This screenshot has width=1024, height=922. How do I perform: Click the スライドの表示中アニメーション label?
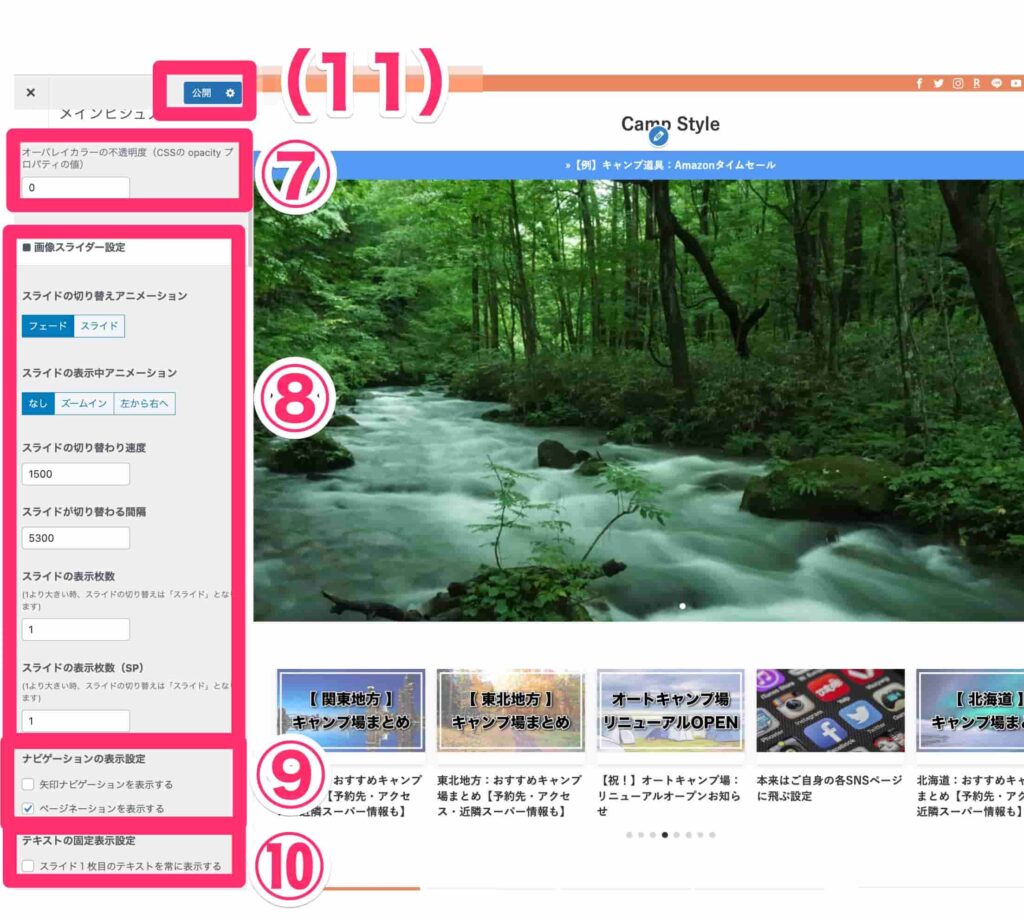click(99, 373)
